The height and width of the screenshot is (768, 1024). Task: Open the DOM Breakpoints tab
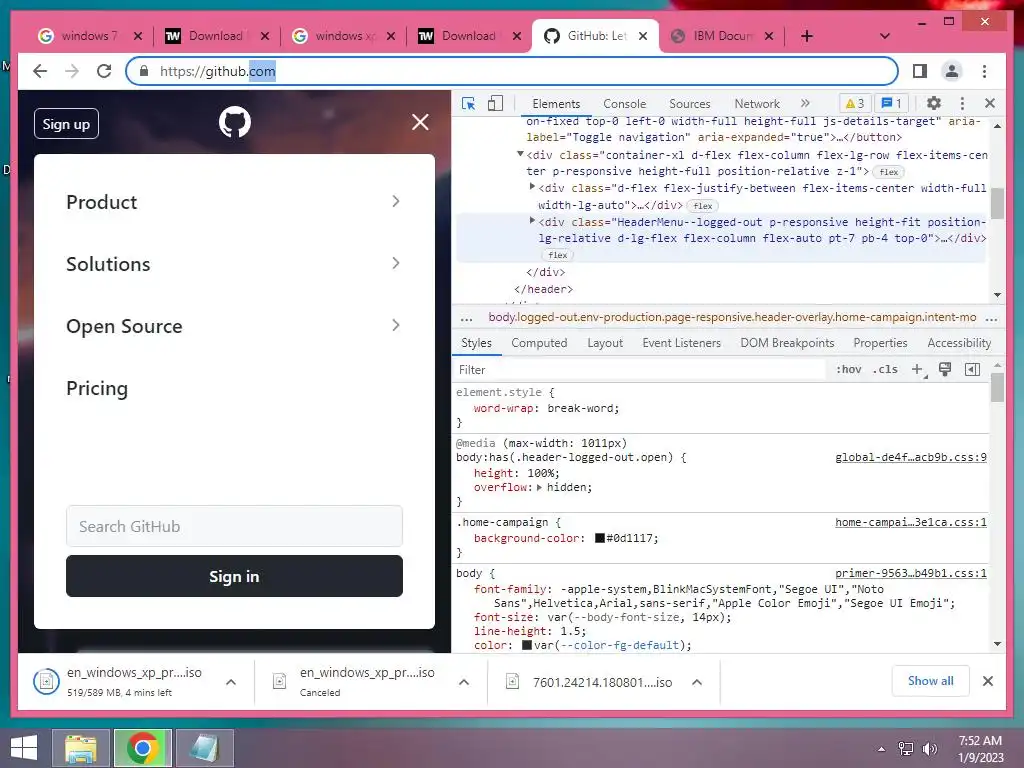coord(787,343)
